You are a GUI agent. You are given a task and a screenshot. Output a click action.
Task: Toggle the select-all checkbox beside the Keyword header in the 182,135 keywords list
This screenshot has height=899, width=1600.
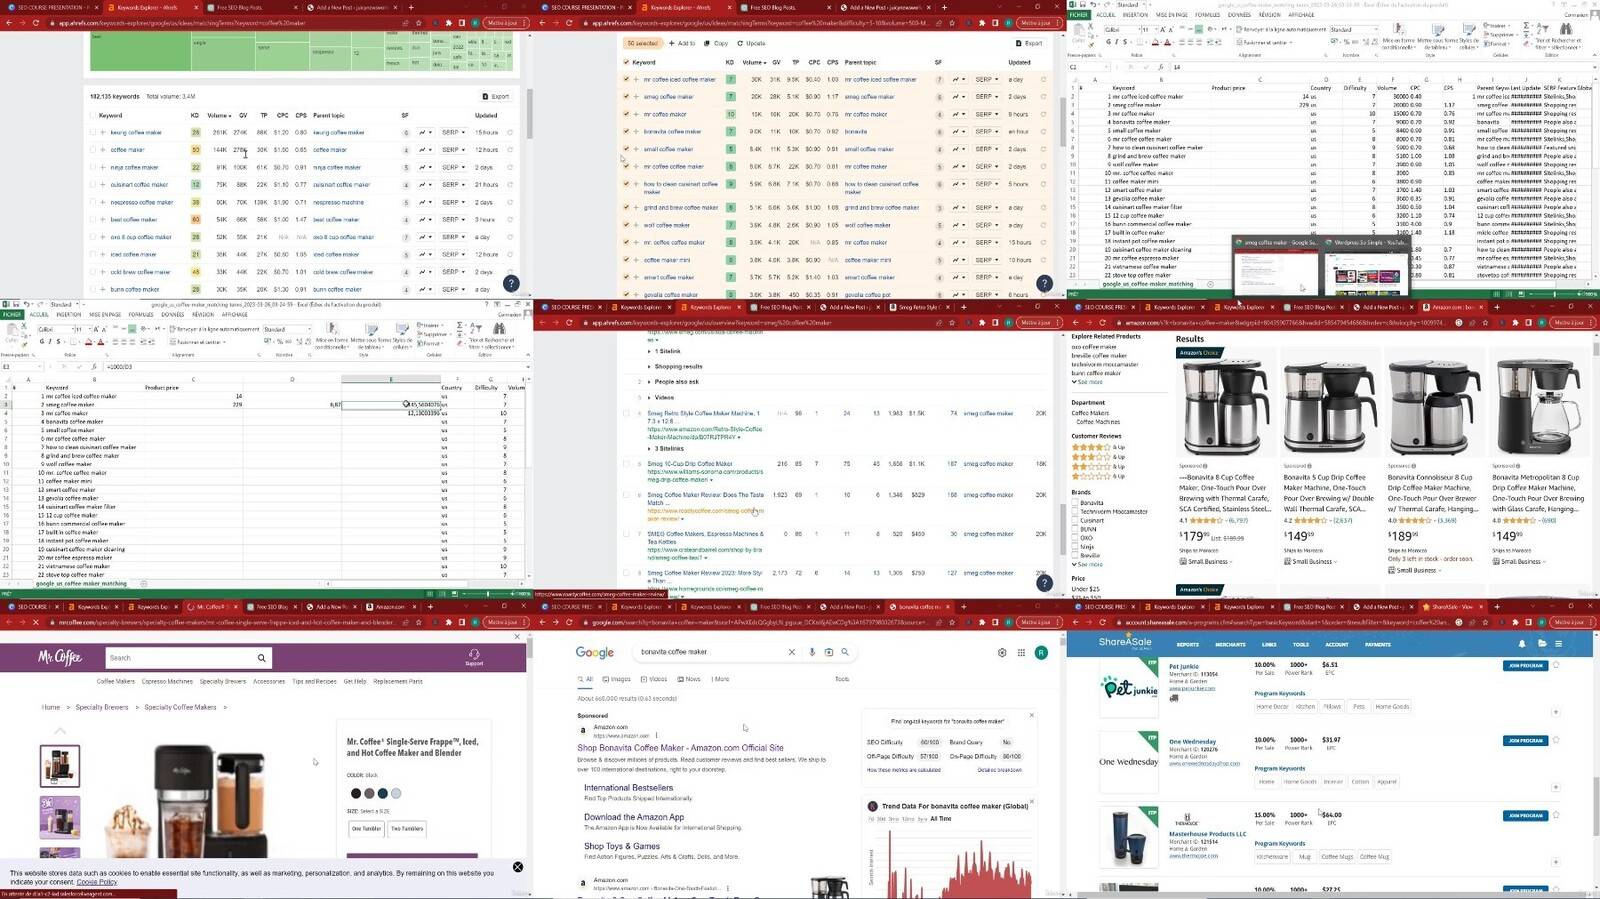93,115
